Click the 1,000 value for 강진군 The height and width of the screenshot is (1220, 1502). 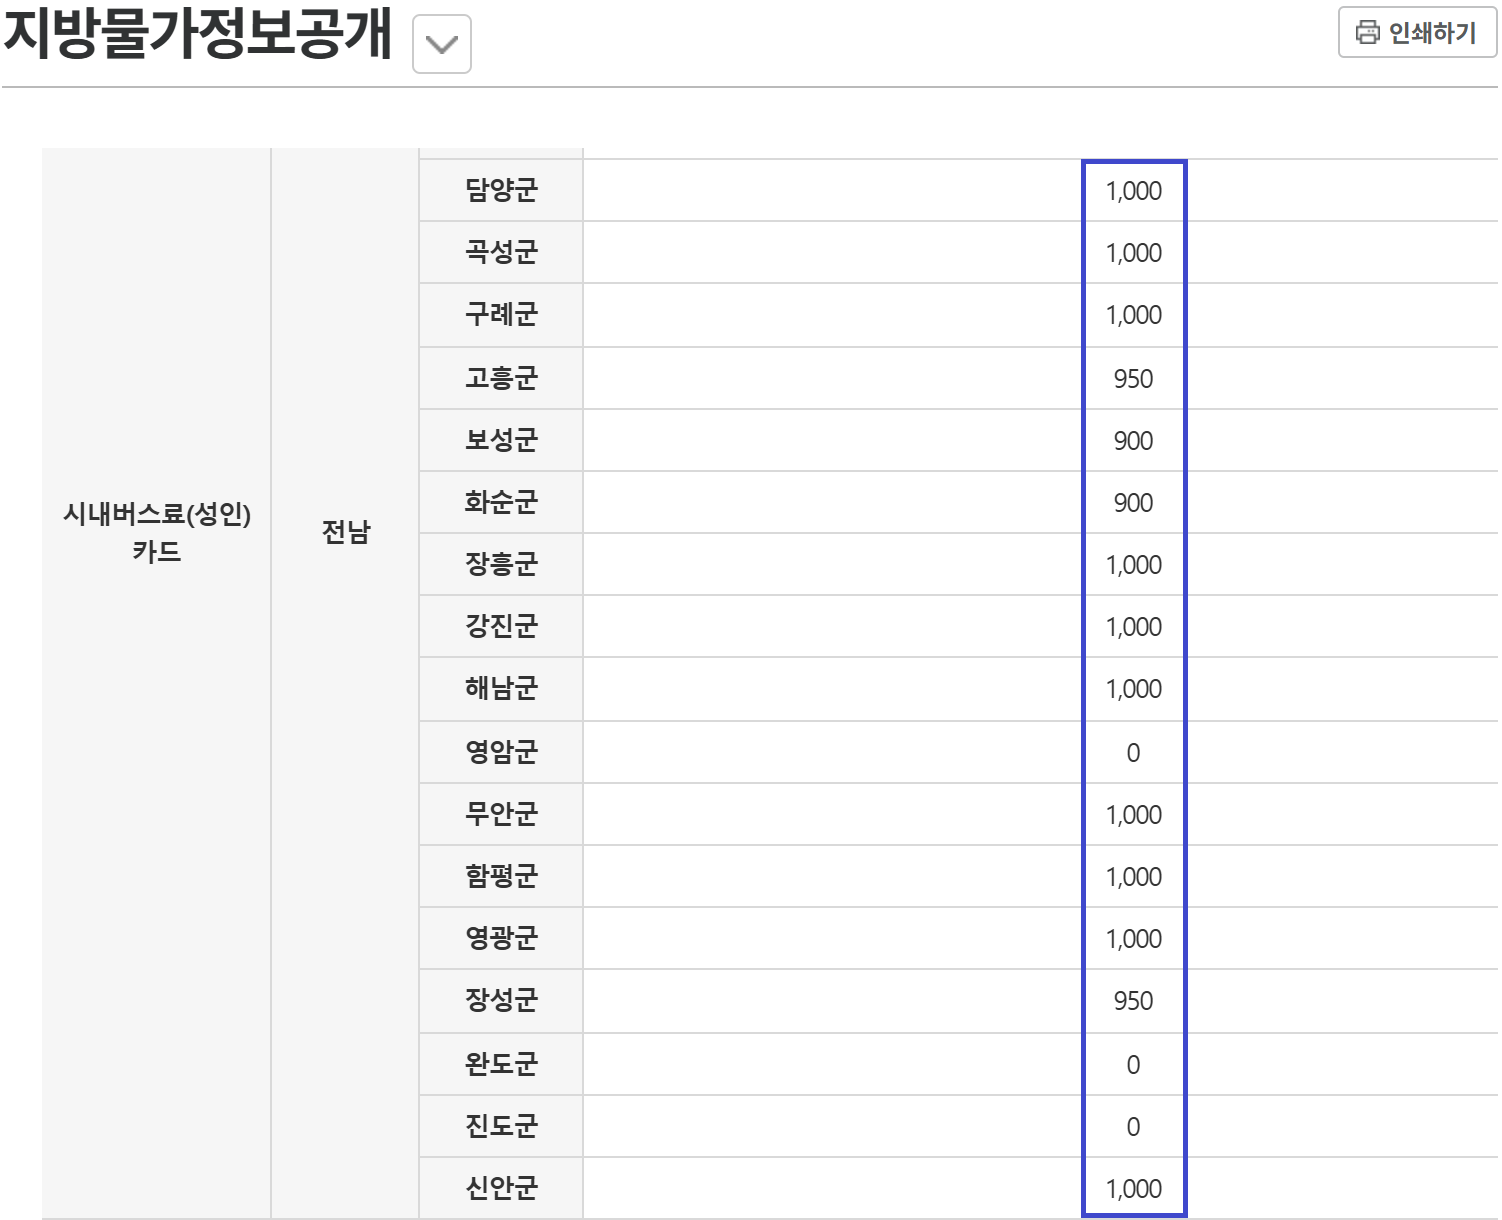point(1134,627)
